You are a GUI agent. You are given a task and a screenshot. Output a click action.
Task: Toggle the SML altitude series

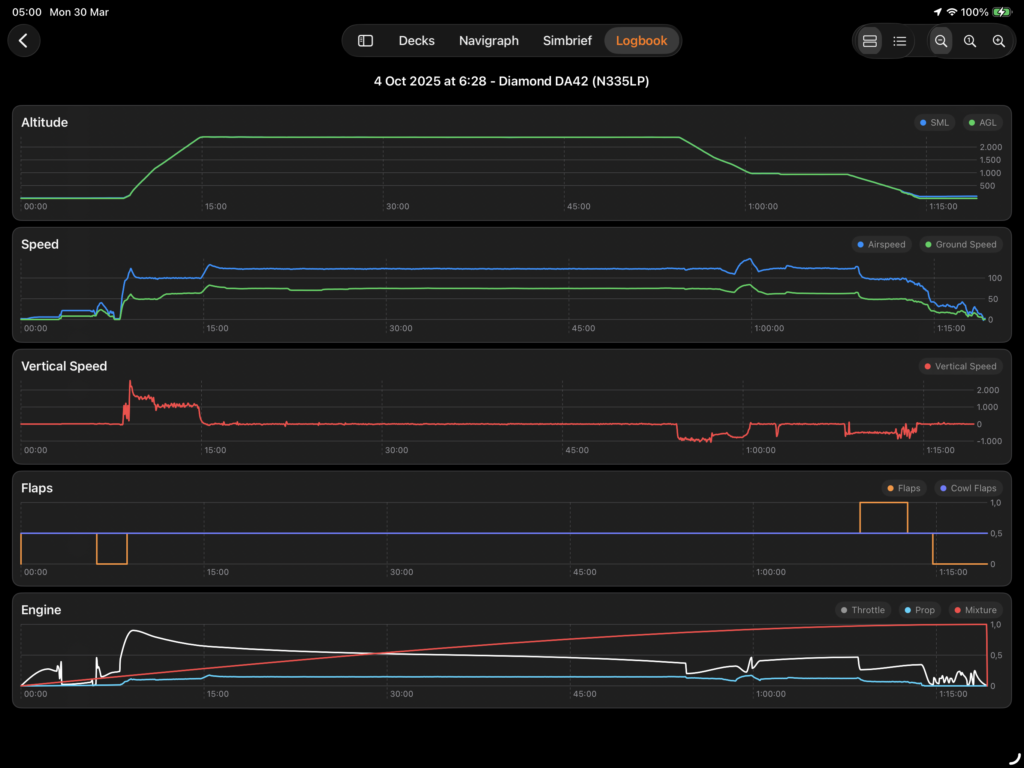934,123
